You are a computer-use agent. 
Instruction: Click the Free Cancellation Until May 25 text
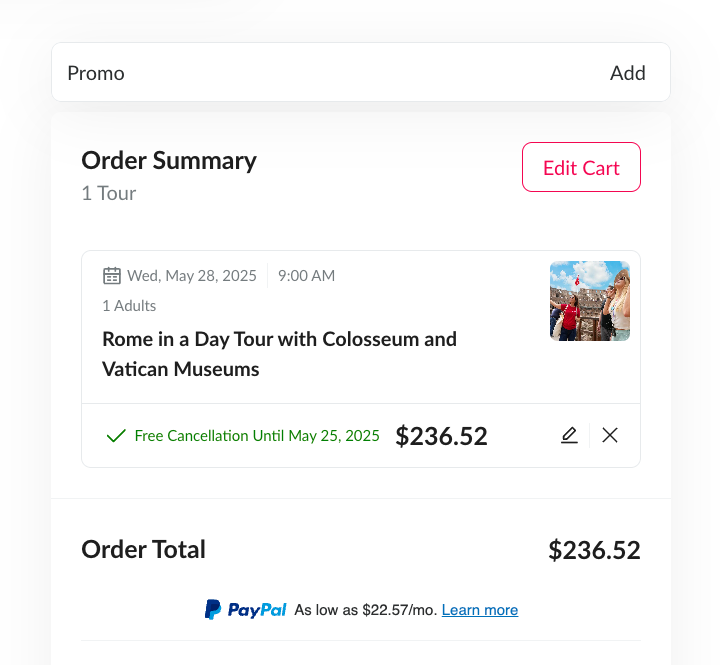(x=257, y=436)
